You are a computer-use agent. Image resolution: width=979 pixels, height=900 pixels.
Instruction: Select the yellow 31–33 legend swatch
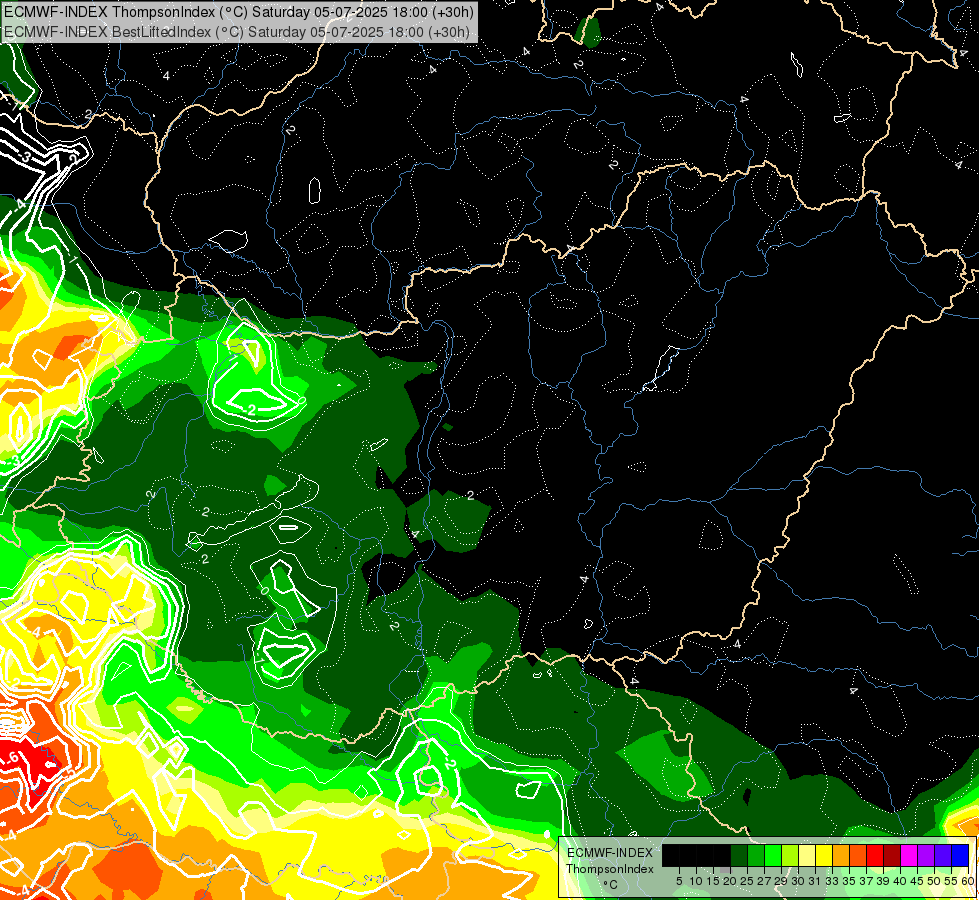(x=824, y=855)
